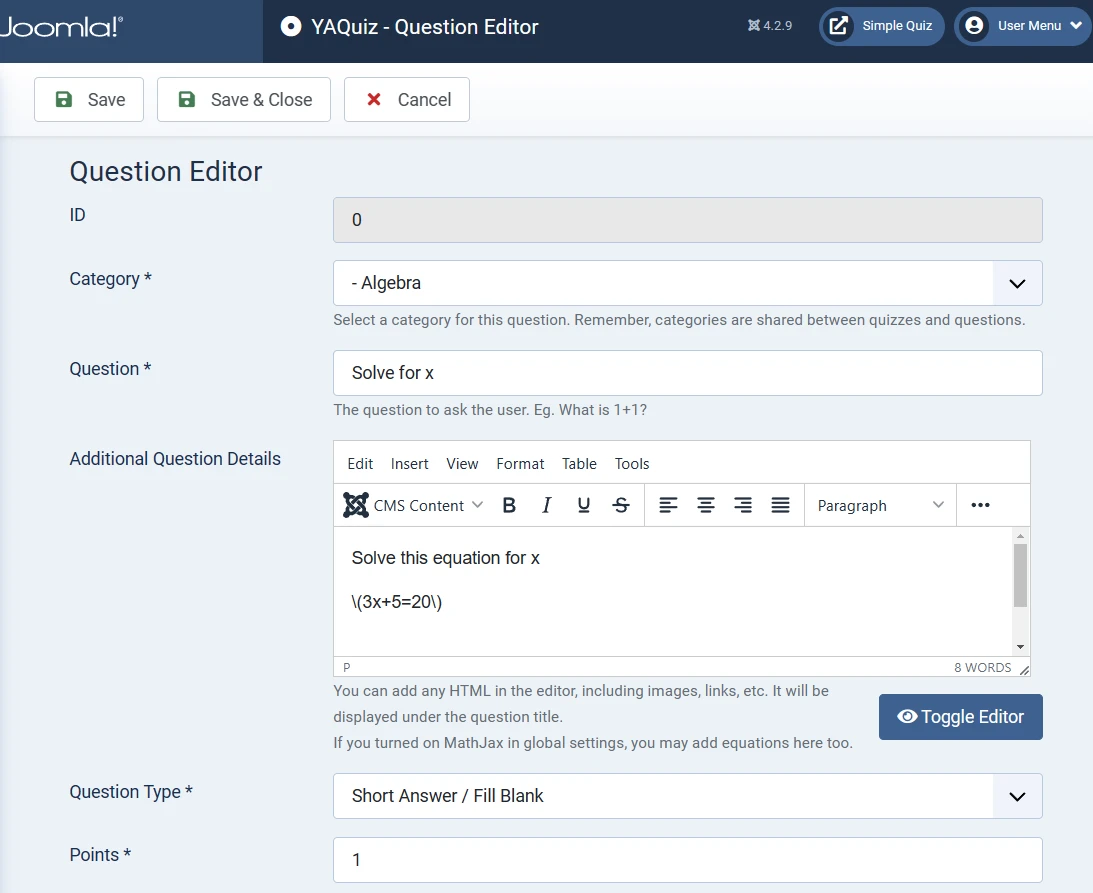Open the editor Insert menu

(x=409, y=464)
